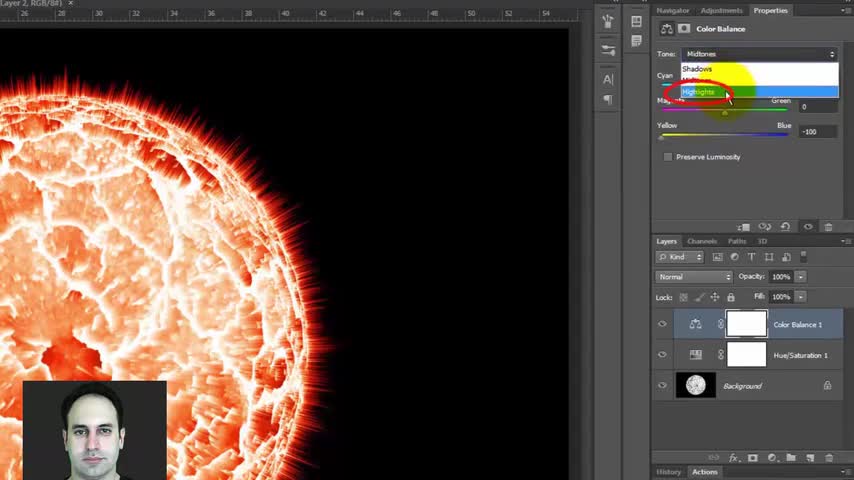Open the Character panel icon
The height and width of the screenshot is (480, 854).
(608, 80)
